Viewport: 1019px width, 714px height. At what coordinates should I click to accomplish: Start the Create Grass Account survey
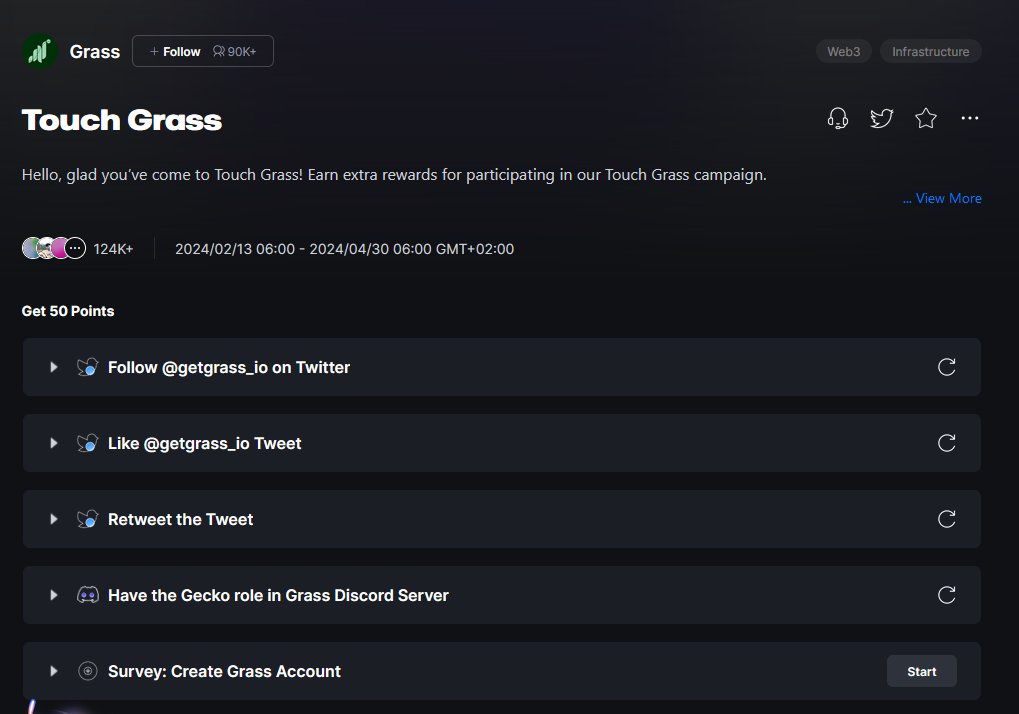(922, 671)
